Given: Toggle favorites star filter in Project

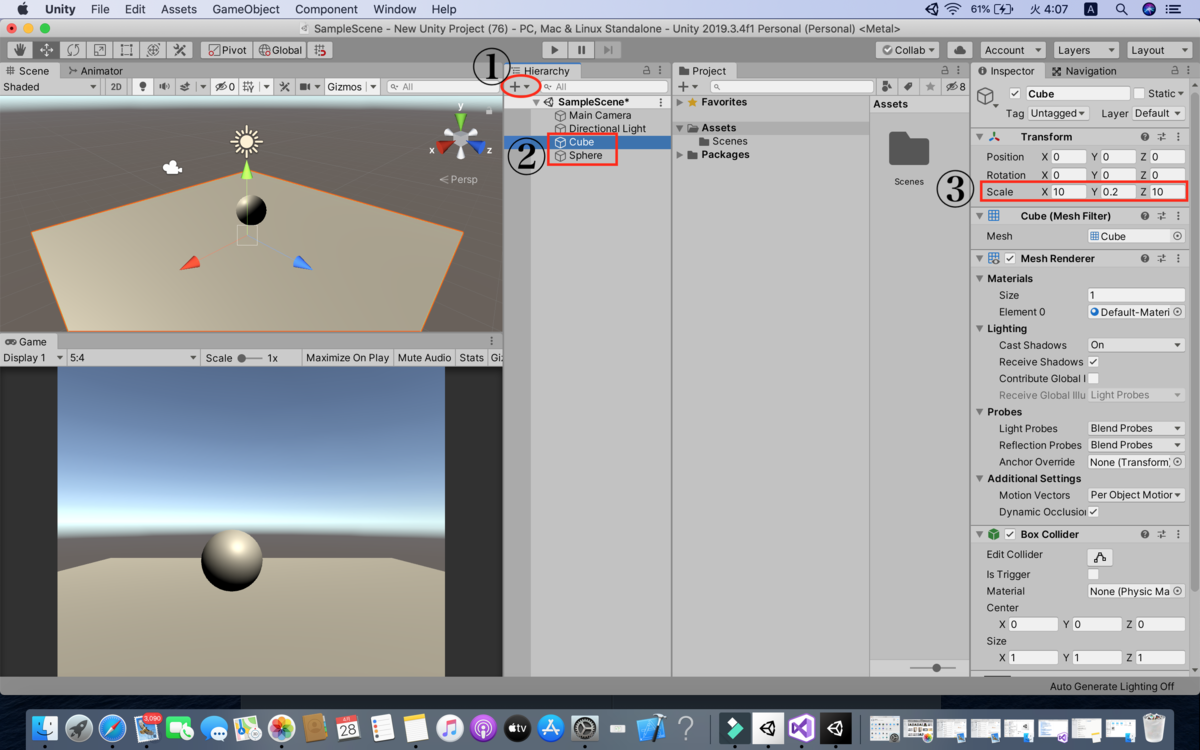Looking at the screenshot, I should point(930,87).
